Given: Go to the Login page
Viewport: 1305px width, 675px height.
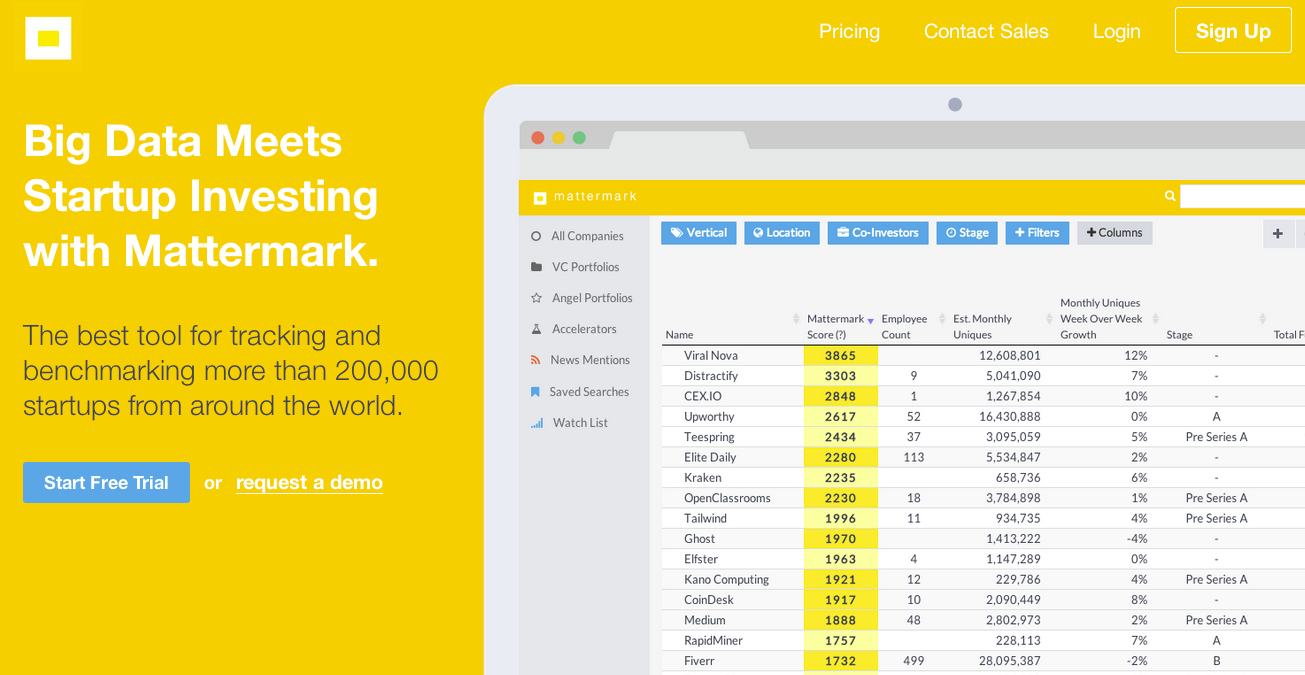Looking at the screenshot, I should coord(1116,31).
